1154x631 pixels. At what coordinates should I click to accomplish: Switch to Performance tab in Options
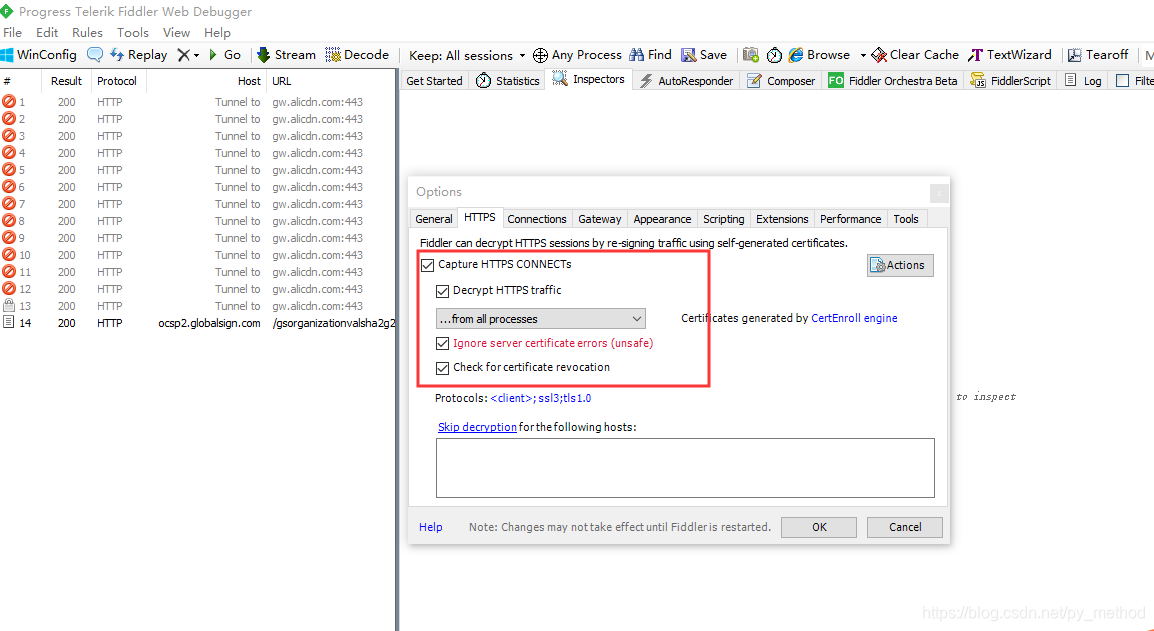pos(851,219)
